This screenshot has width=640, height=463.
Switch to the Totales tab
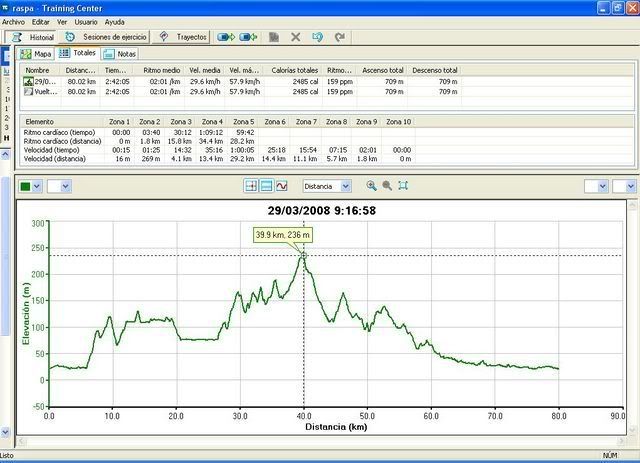pos(78,53)
